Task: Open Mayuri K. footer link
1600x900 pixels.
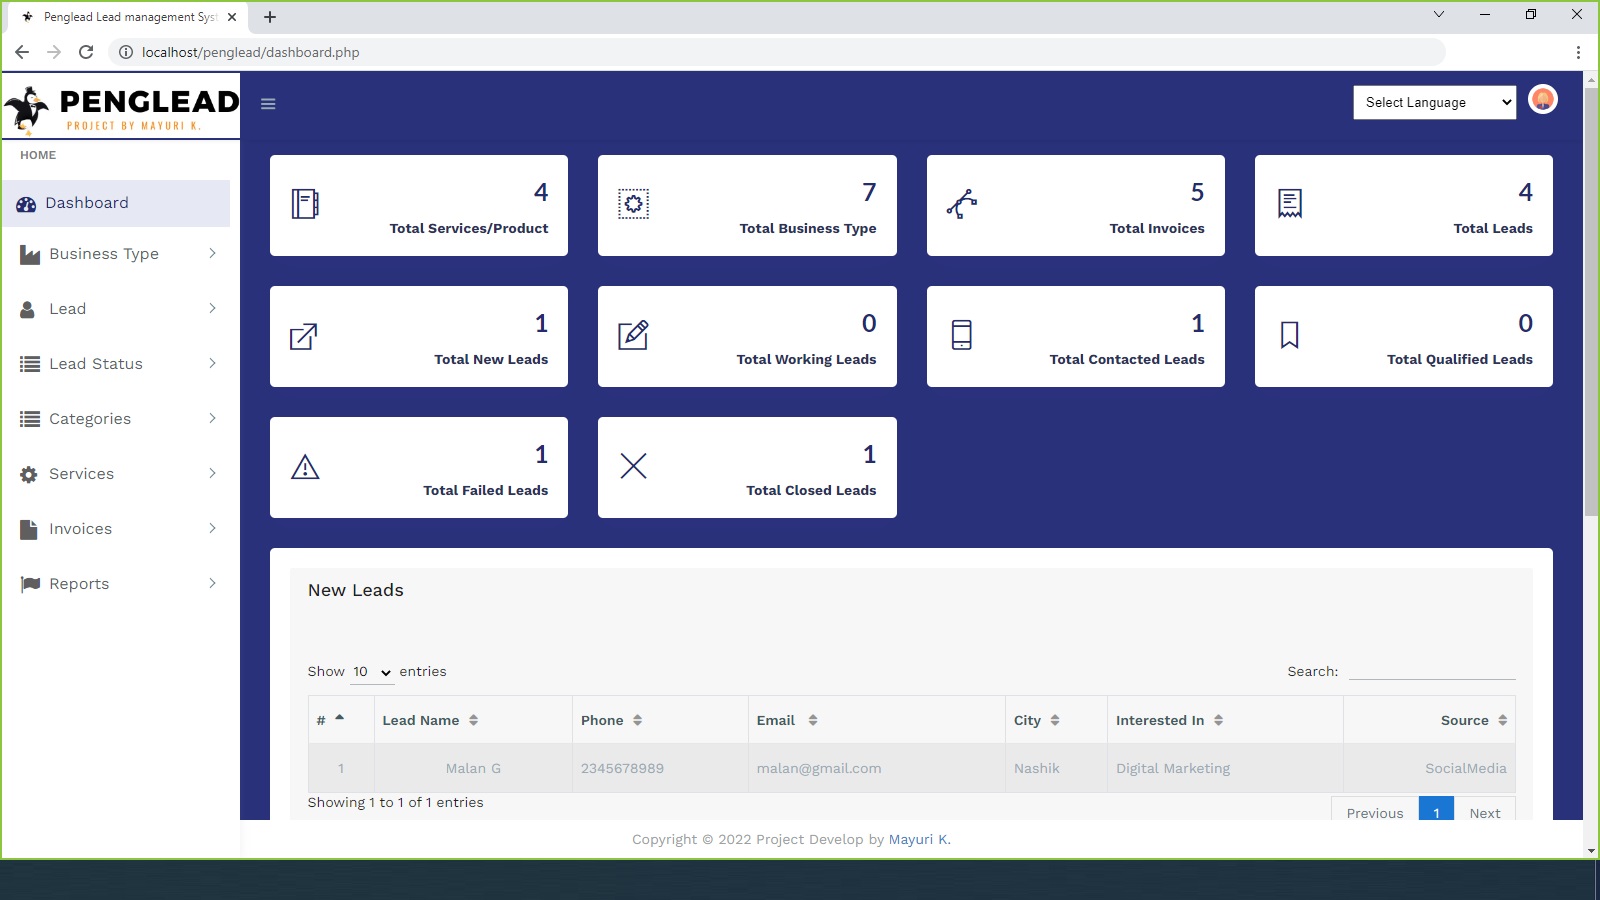Action: (x=920, y=840)
